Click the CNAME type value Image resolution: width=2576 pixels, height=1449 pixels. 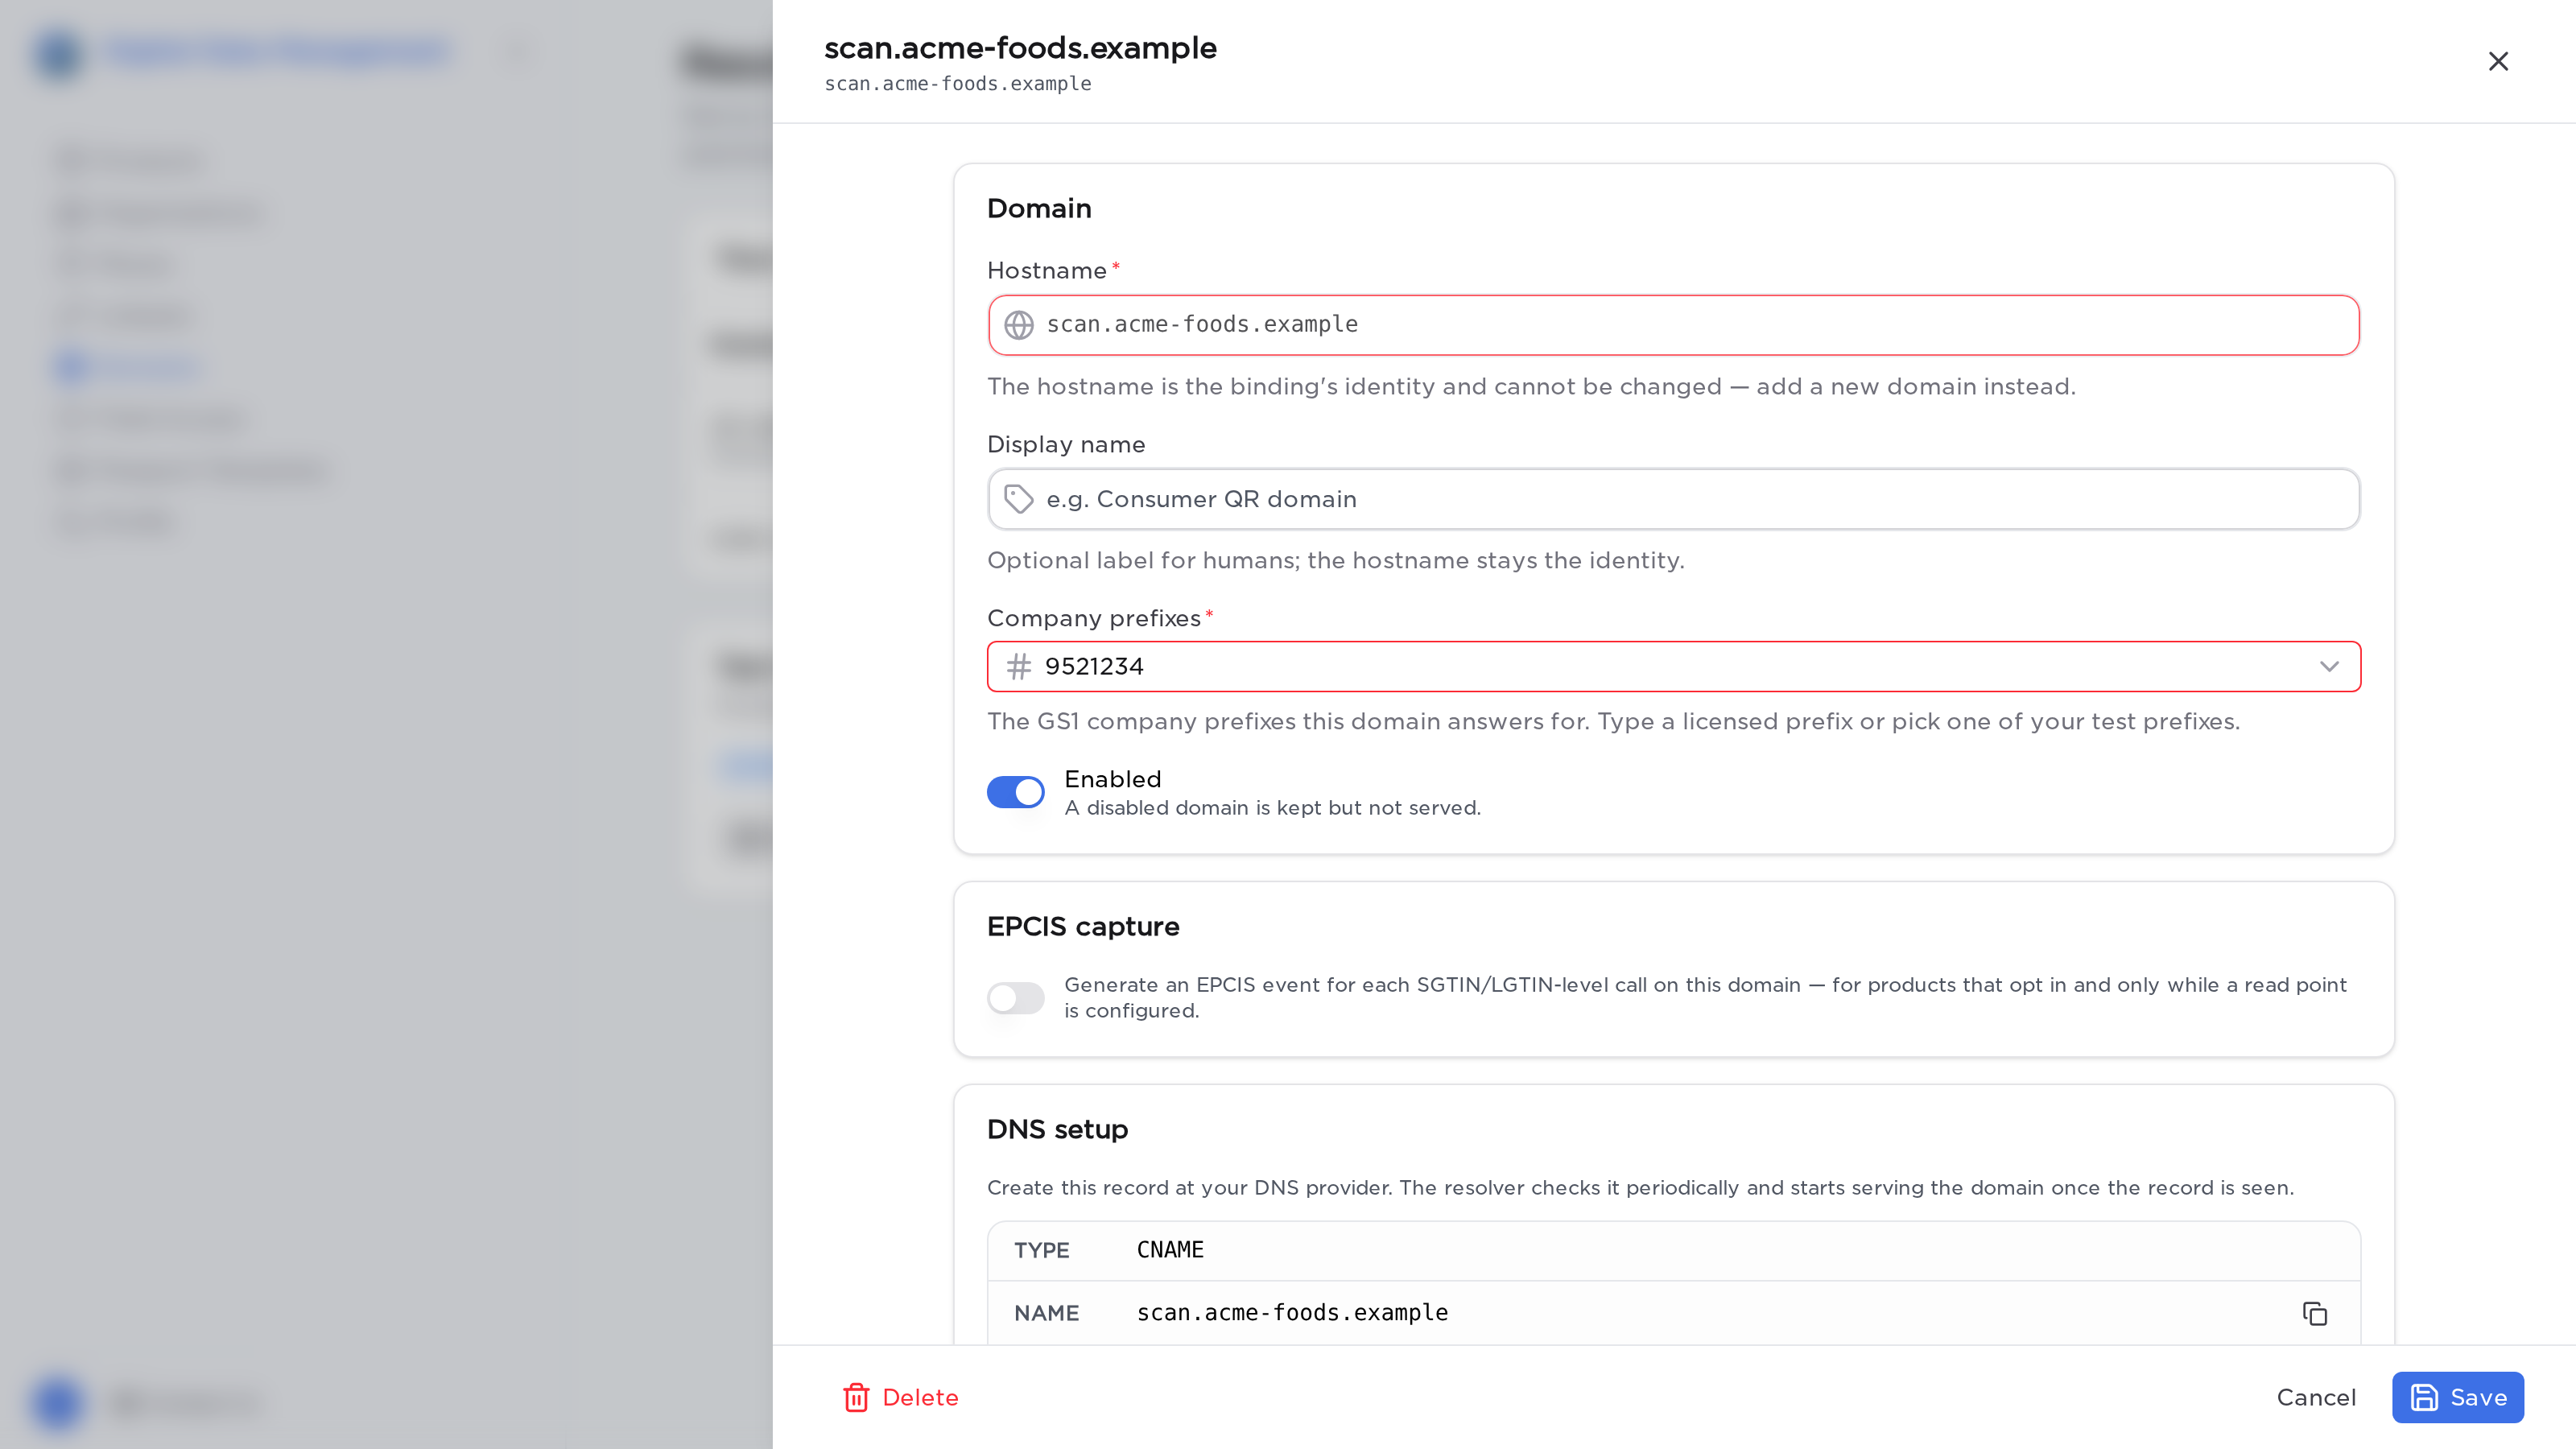(1170, 1250)
